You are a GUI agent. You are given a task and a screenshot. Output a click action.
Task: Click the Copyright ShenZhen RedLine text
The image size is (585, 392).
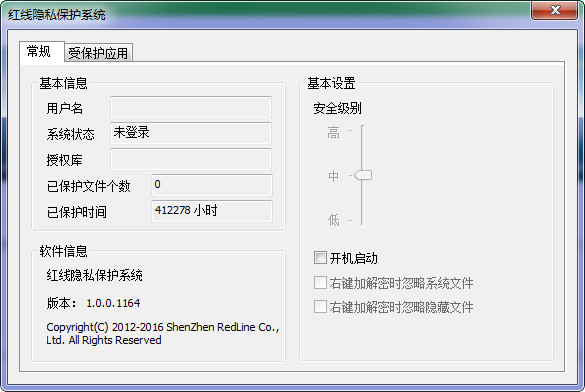point(163,333)
